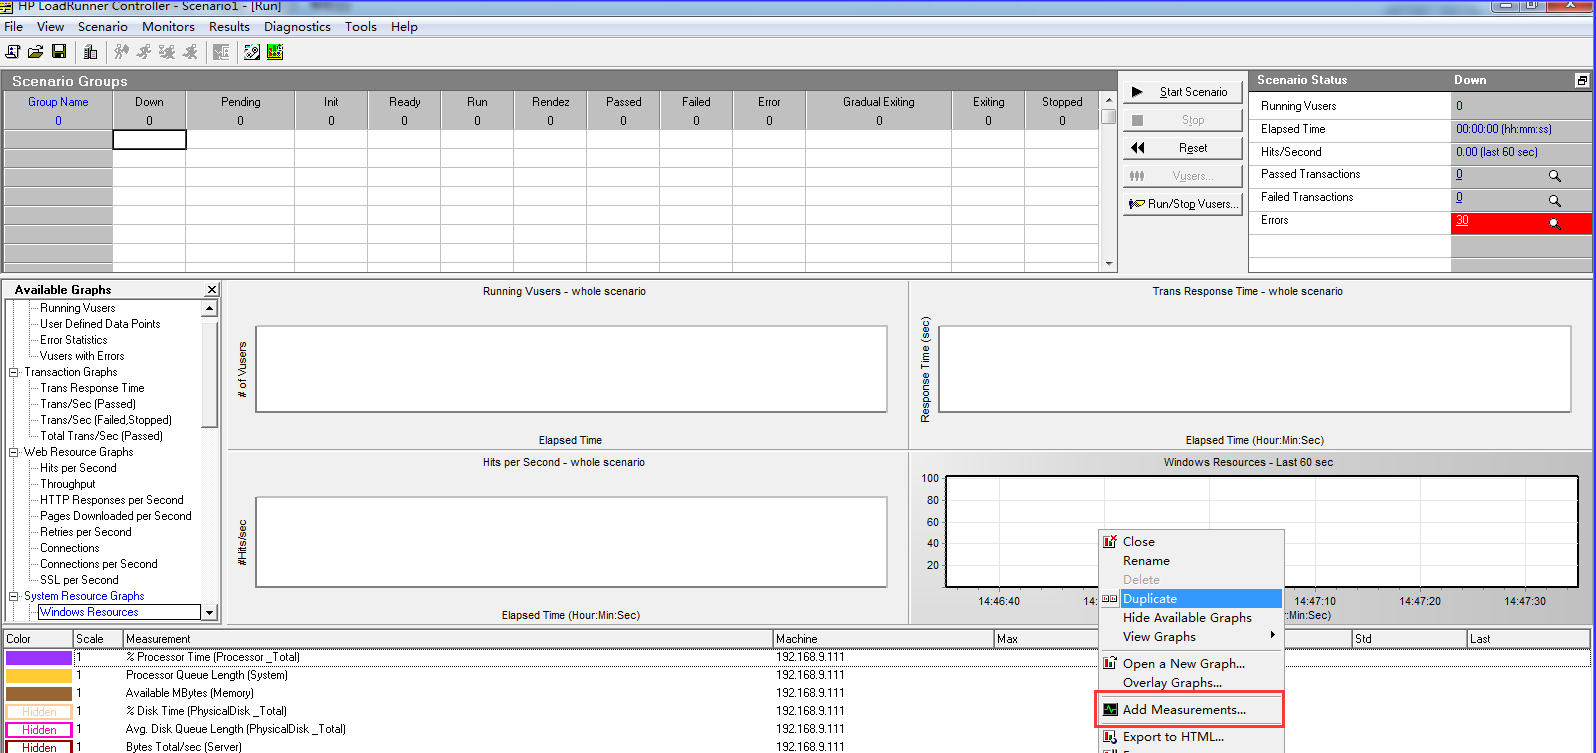Click the Stop Vusers toolbar icon

tap(190, 52)
